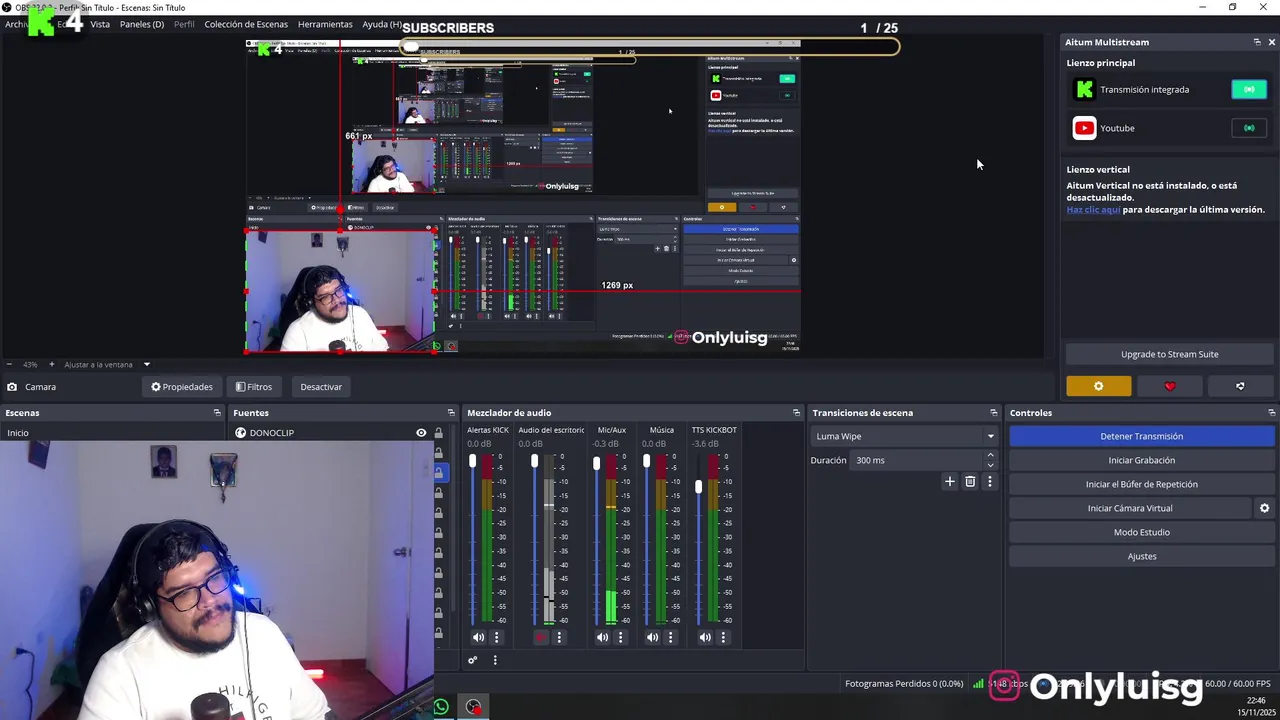Click the OBS icon in the taskbar
The image size is (1280, 720).
(x=473, y=707)
